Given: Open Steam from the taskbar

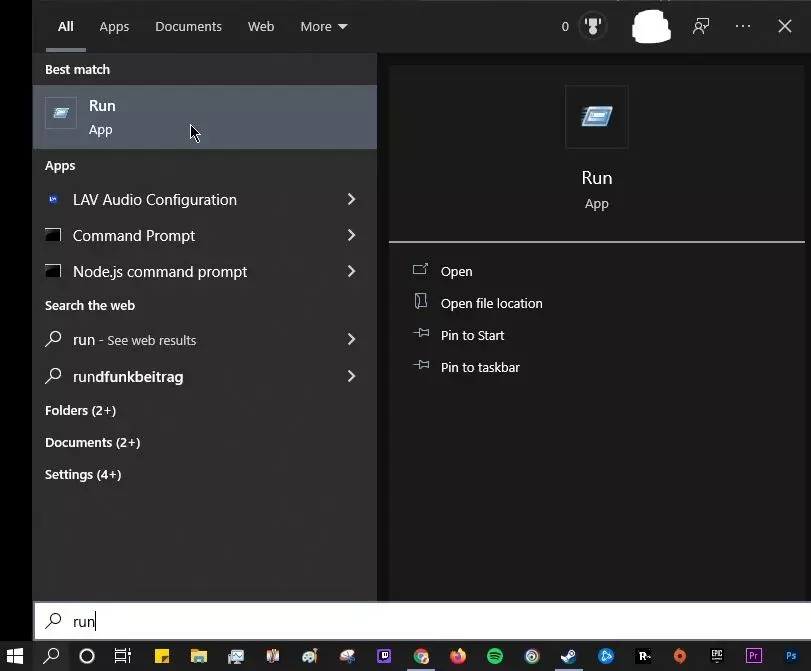Looking at the screenshot, I should [x=569, y=657].
